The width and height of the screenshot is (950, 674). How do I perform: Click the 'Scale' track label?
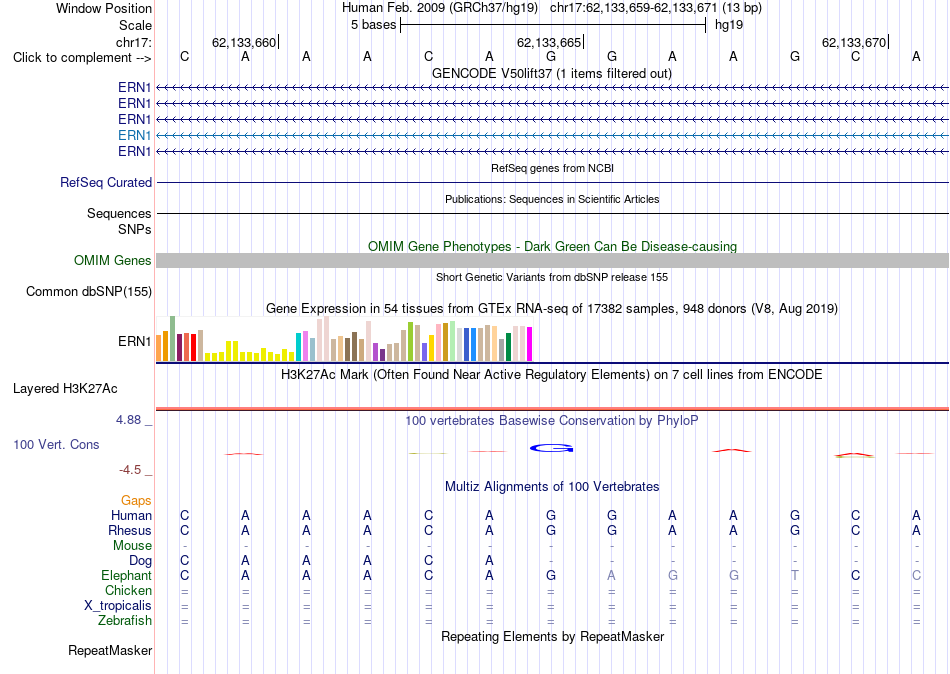click(135, 25)
